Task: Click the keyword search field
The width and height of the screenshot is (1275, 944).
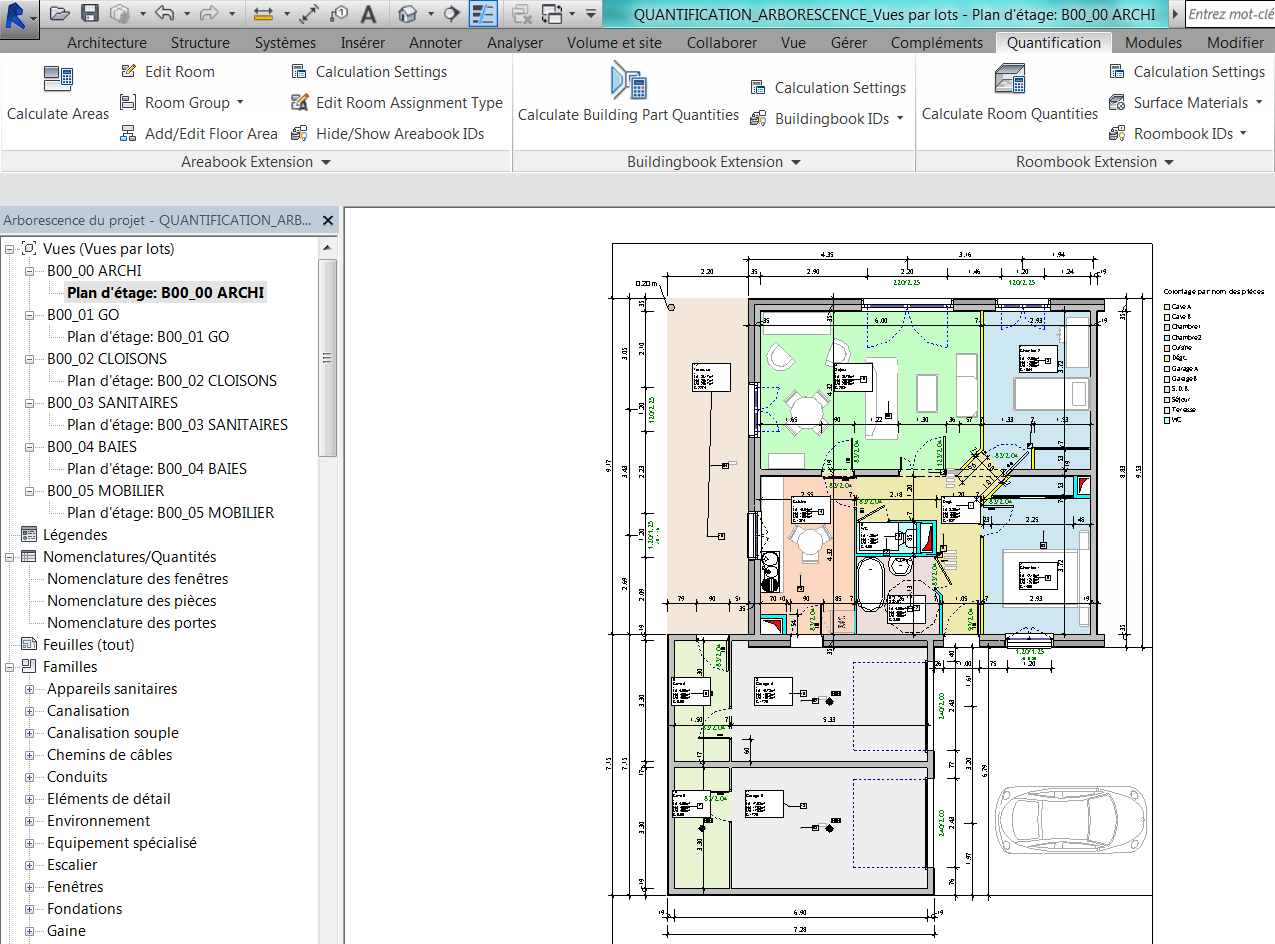Action: click(1229, 14)
